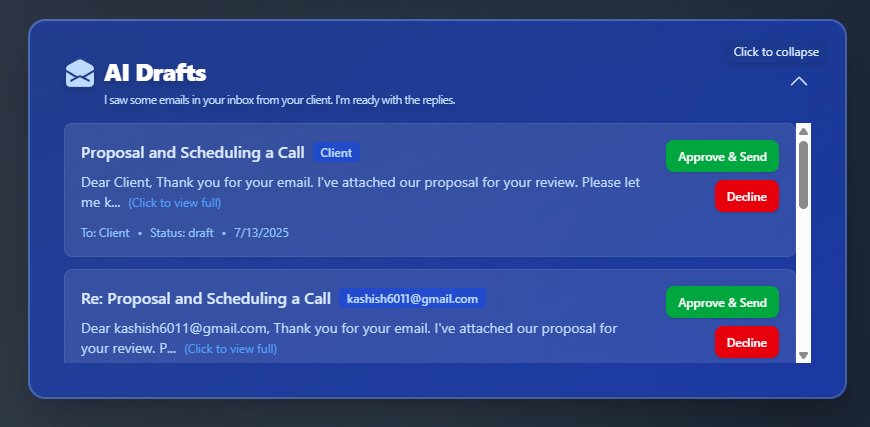Screen dimensions: 870x427
Task: Open full text of first draft
Action: 175,203
